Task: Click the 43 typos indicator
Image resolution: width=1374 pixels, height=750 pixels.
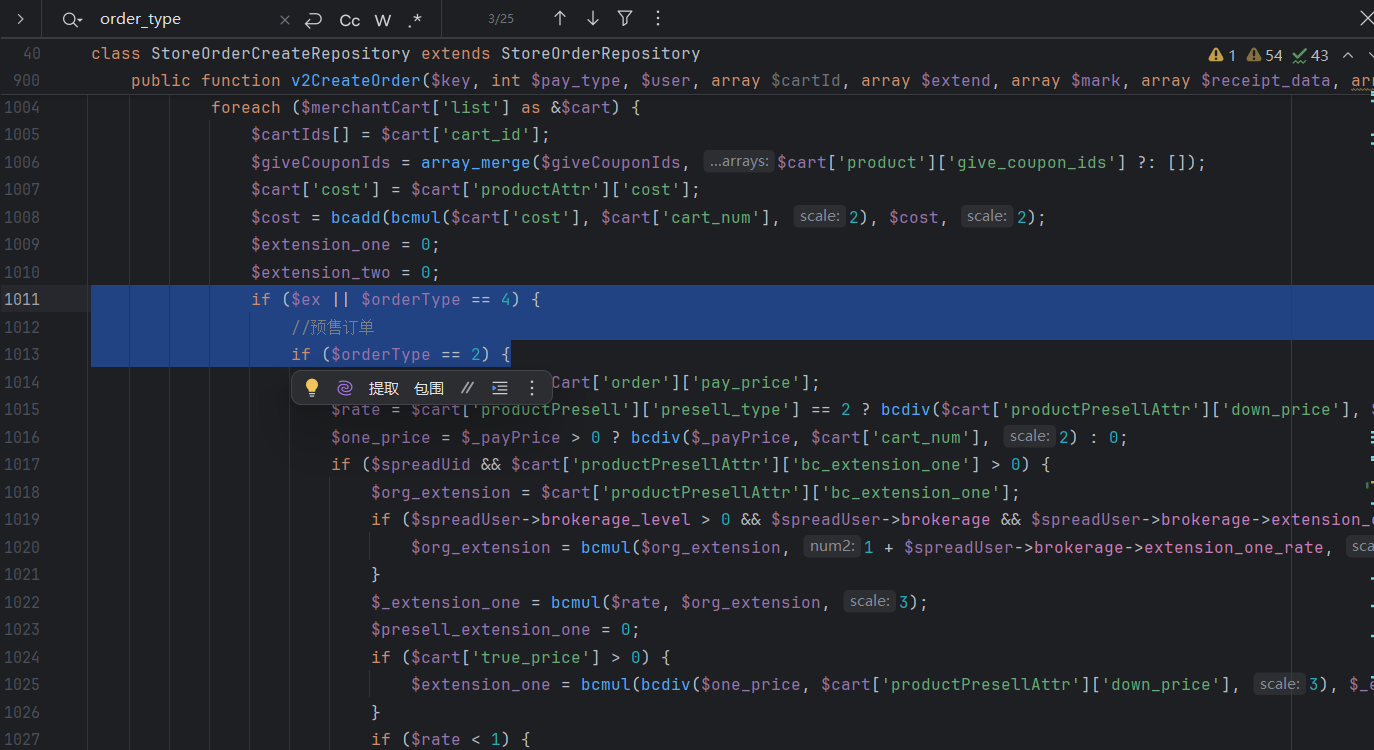Action: pyautogui.click(x=1310, y=55)
